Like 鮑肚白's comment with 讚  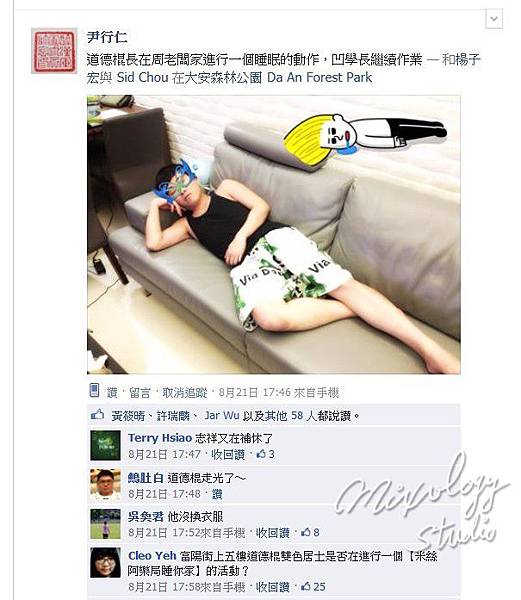pos(217,494)
